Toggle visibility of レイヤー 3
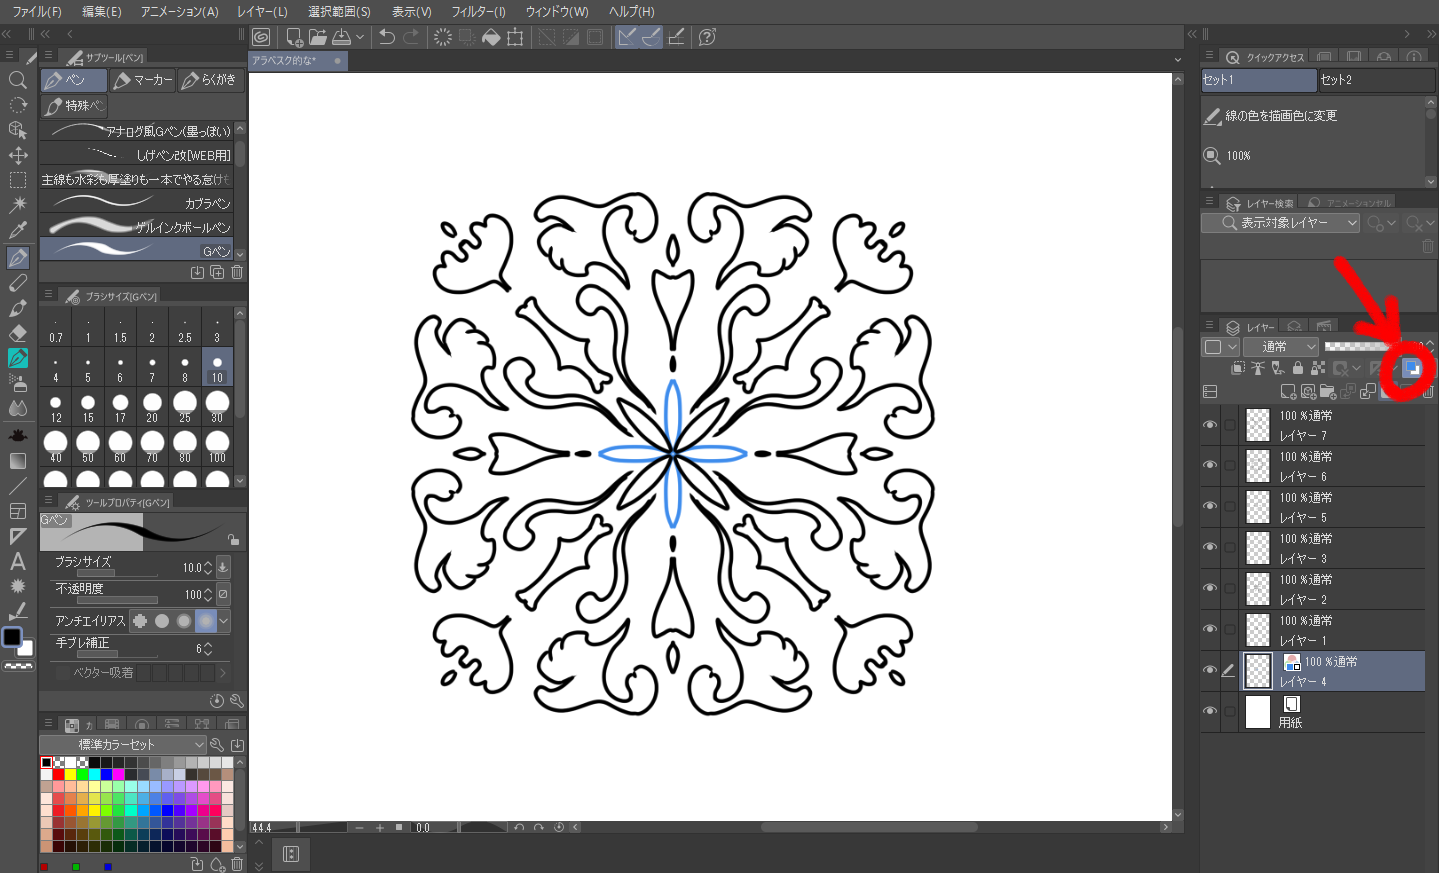The image size is (1439, 873). coord(1210,548)
